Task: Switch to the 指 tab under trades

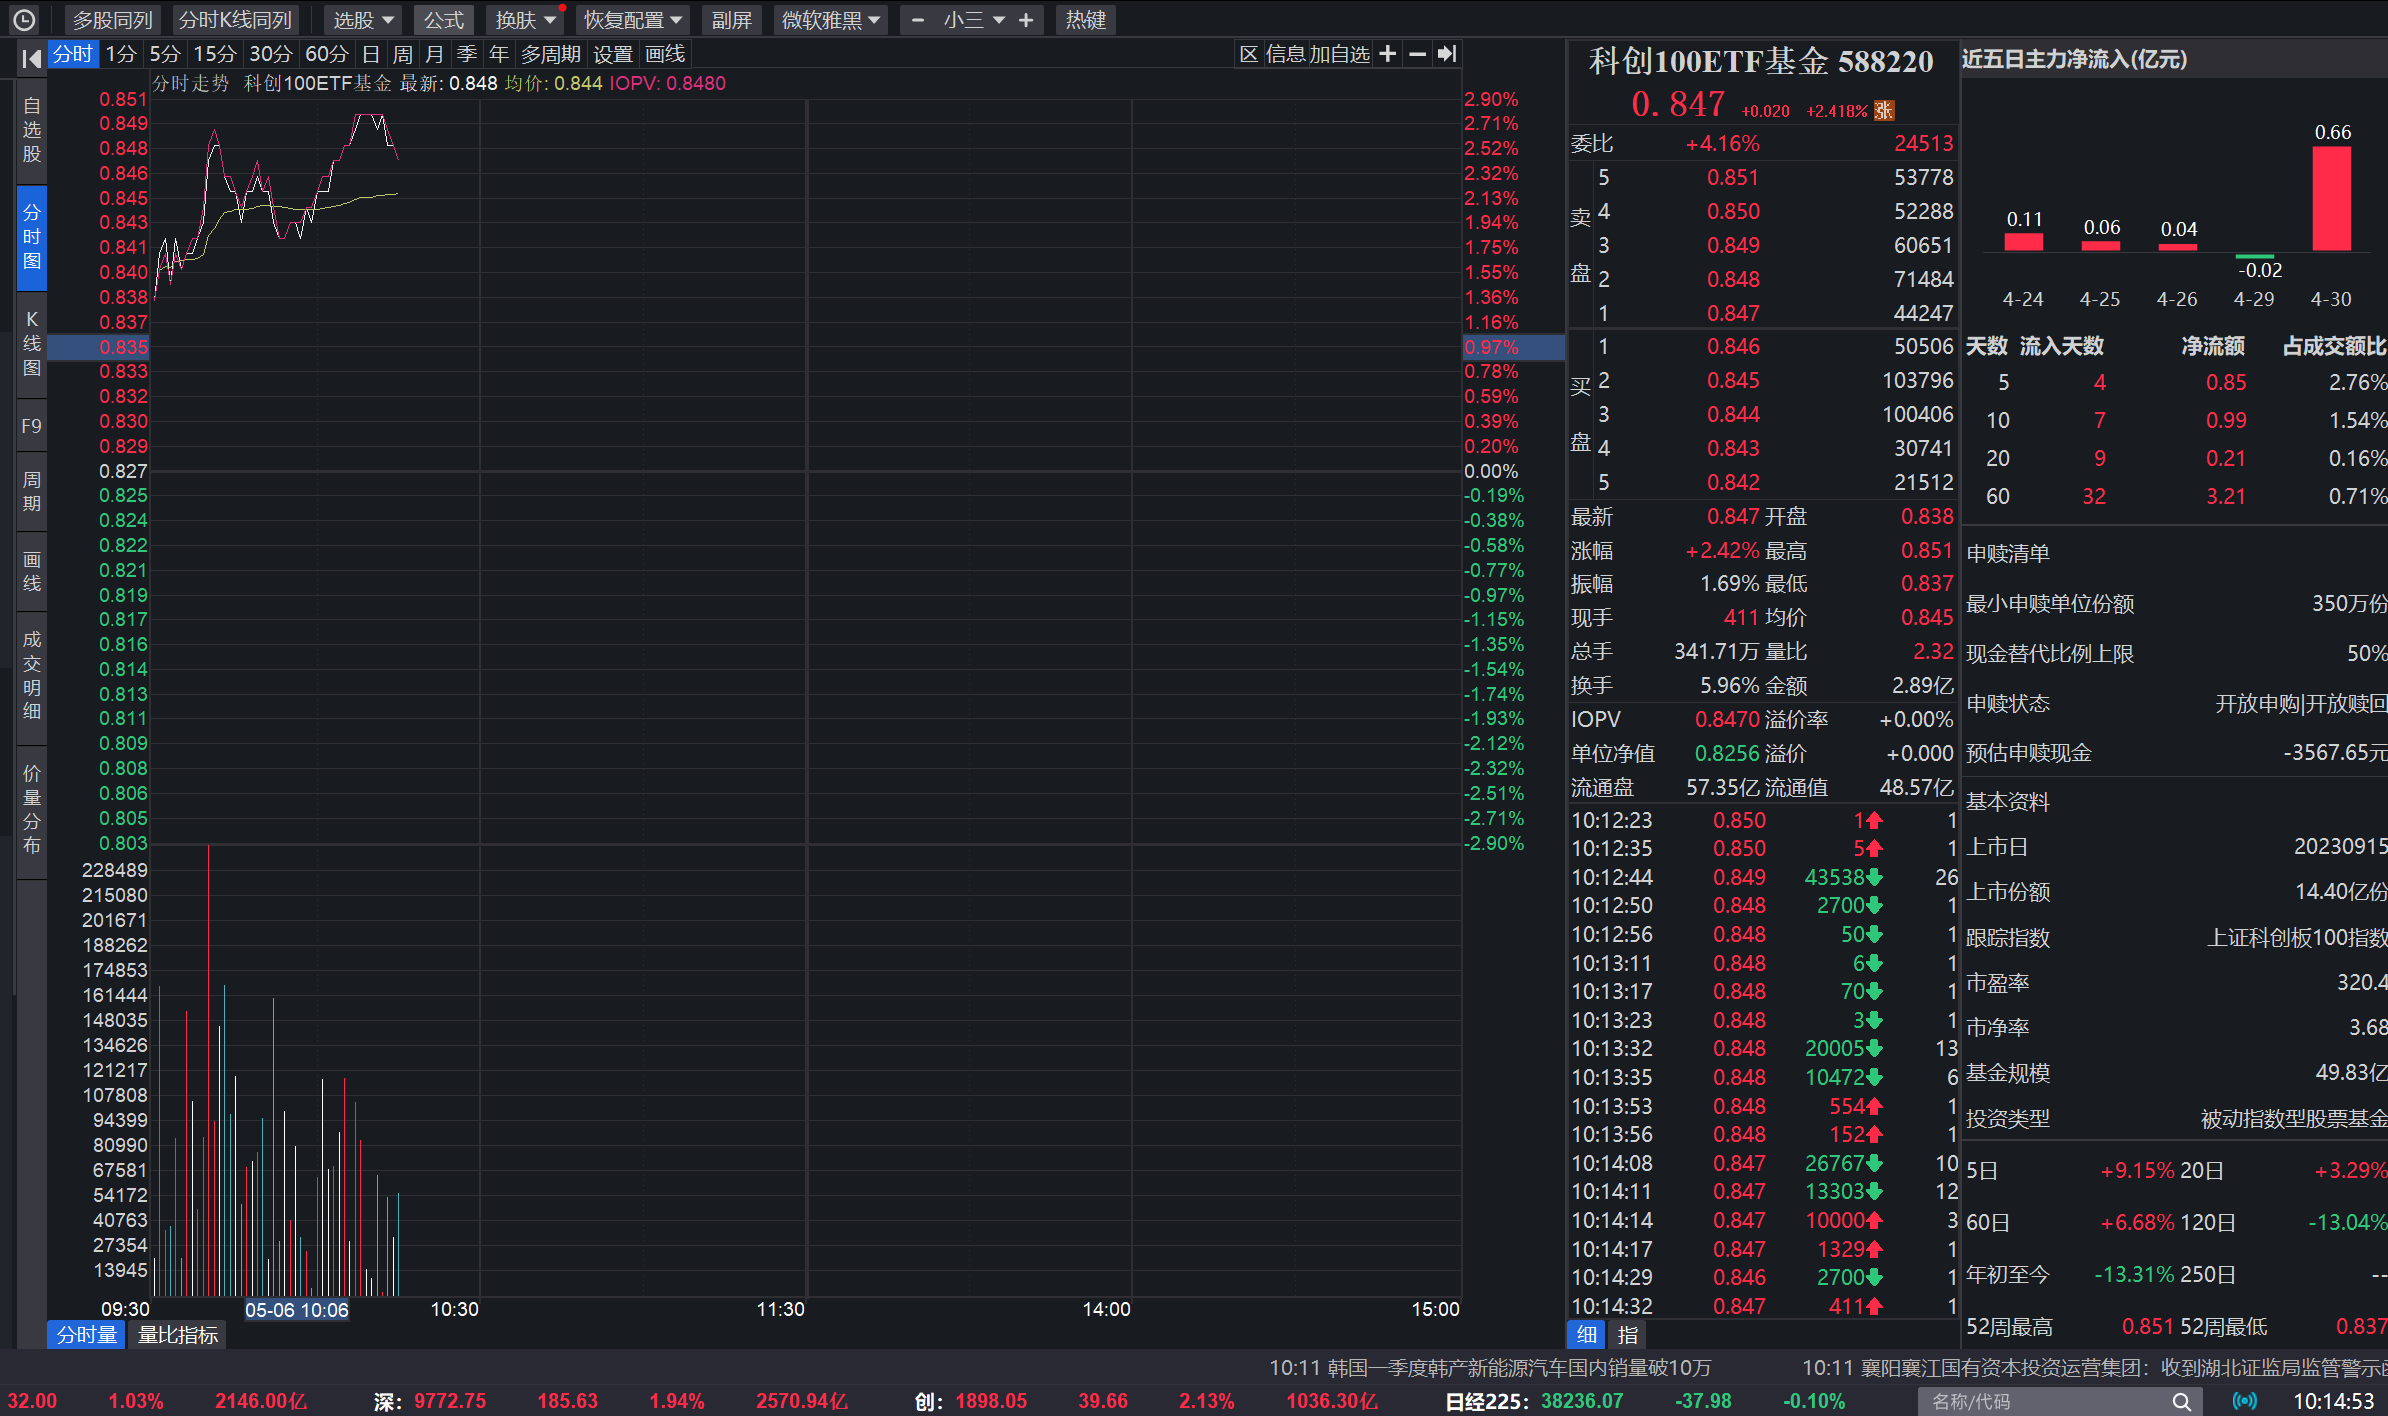Action: (x=1628, y=1335)
